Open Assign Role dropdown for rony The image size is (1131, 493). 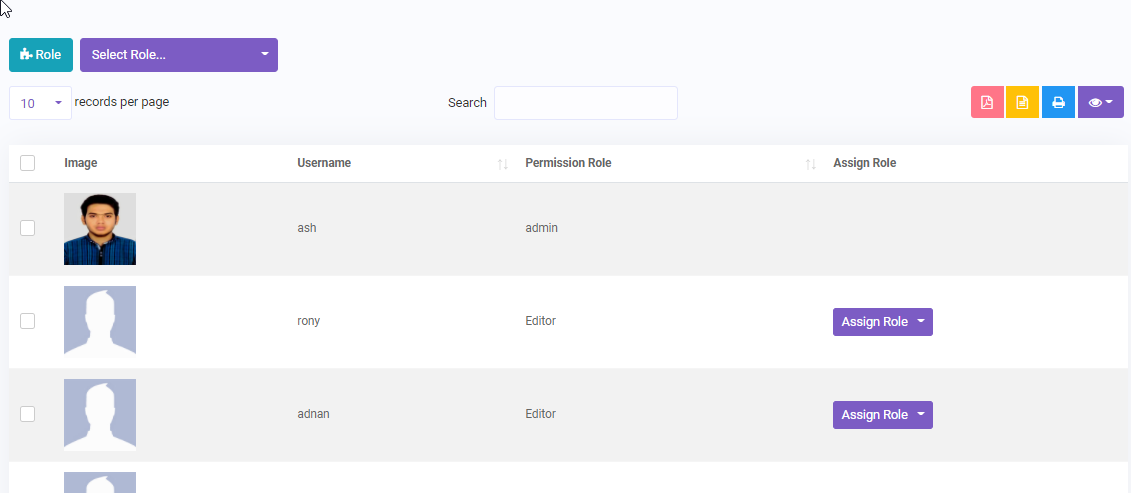[882, 322]
